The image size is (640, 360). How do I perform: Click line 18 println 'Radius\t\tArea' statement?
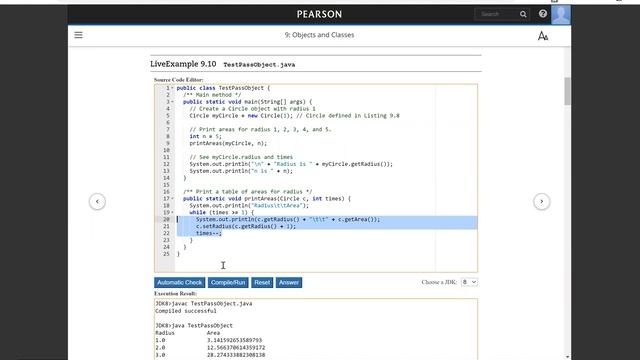(249, 206)
